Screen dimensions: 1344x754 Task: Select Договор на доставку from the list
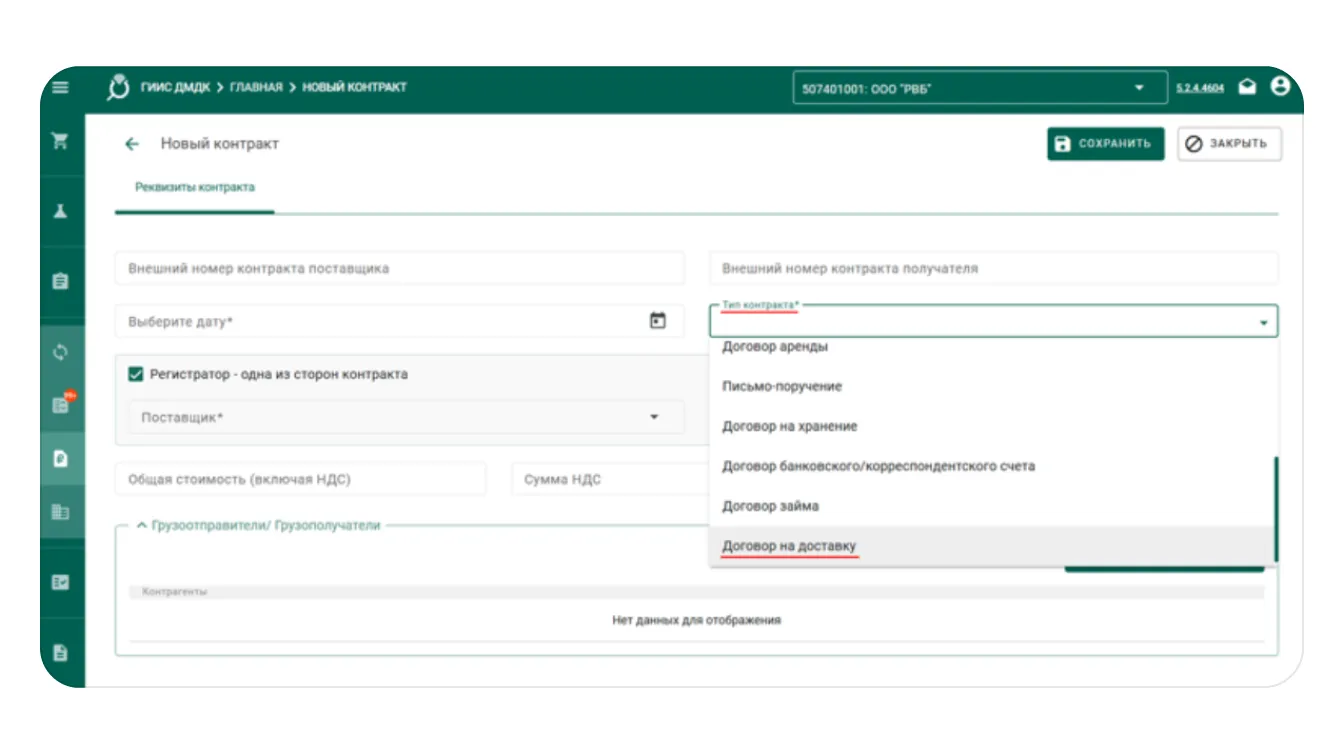point(789,546)
